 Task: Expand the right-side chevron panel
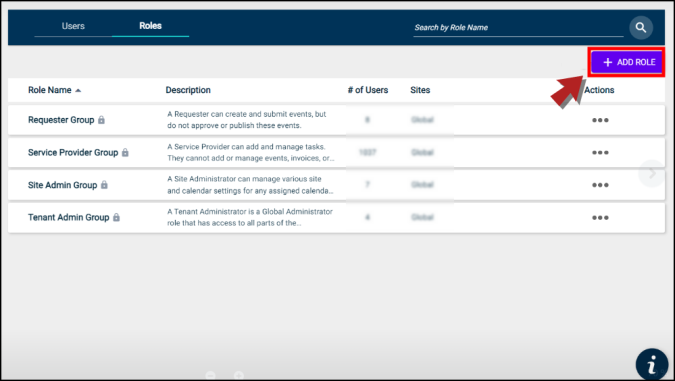coord(652,173)
